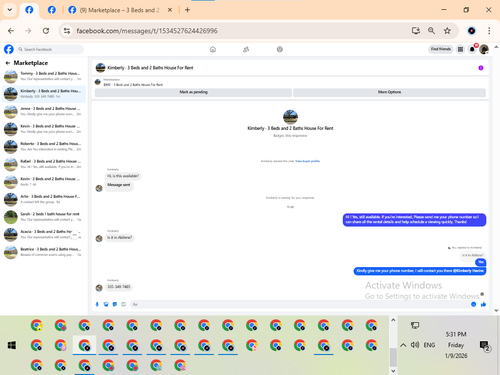The height and width of the screenshot is (375, 500).
Task: Open conversation information purple icon
Action: (x=481, y=68)
